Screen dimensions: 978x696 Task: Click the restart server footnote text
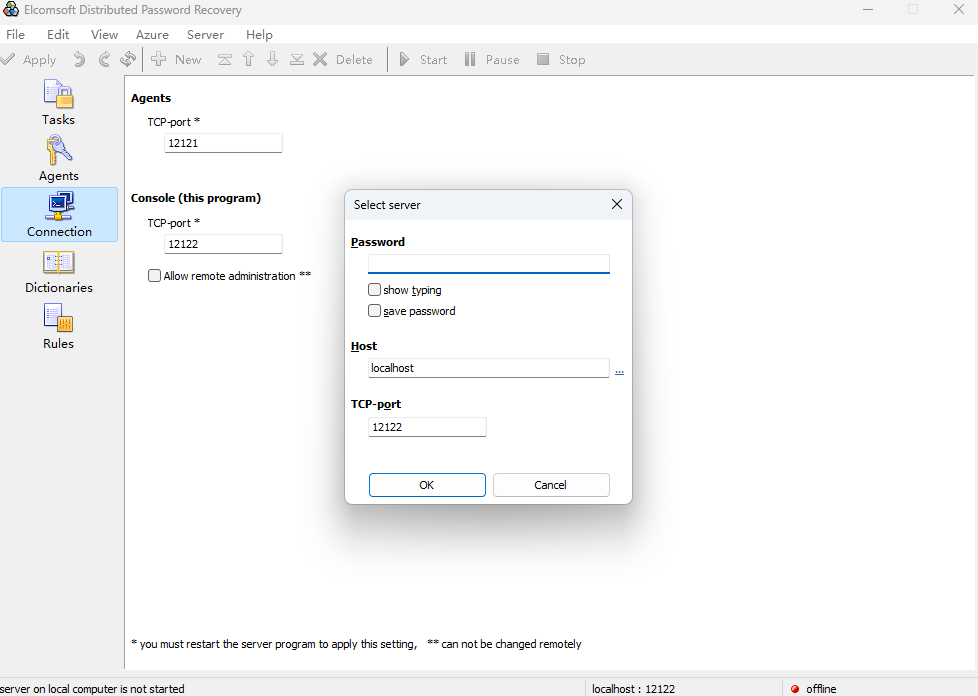(x=274, y=644)
